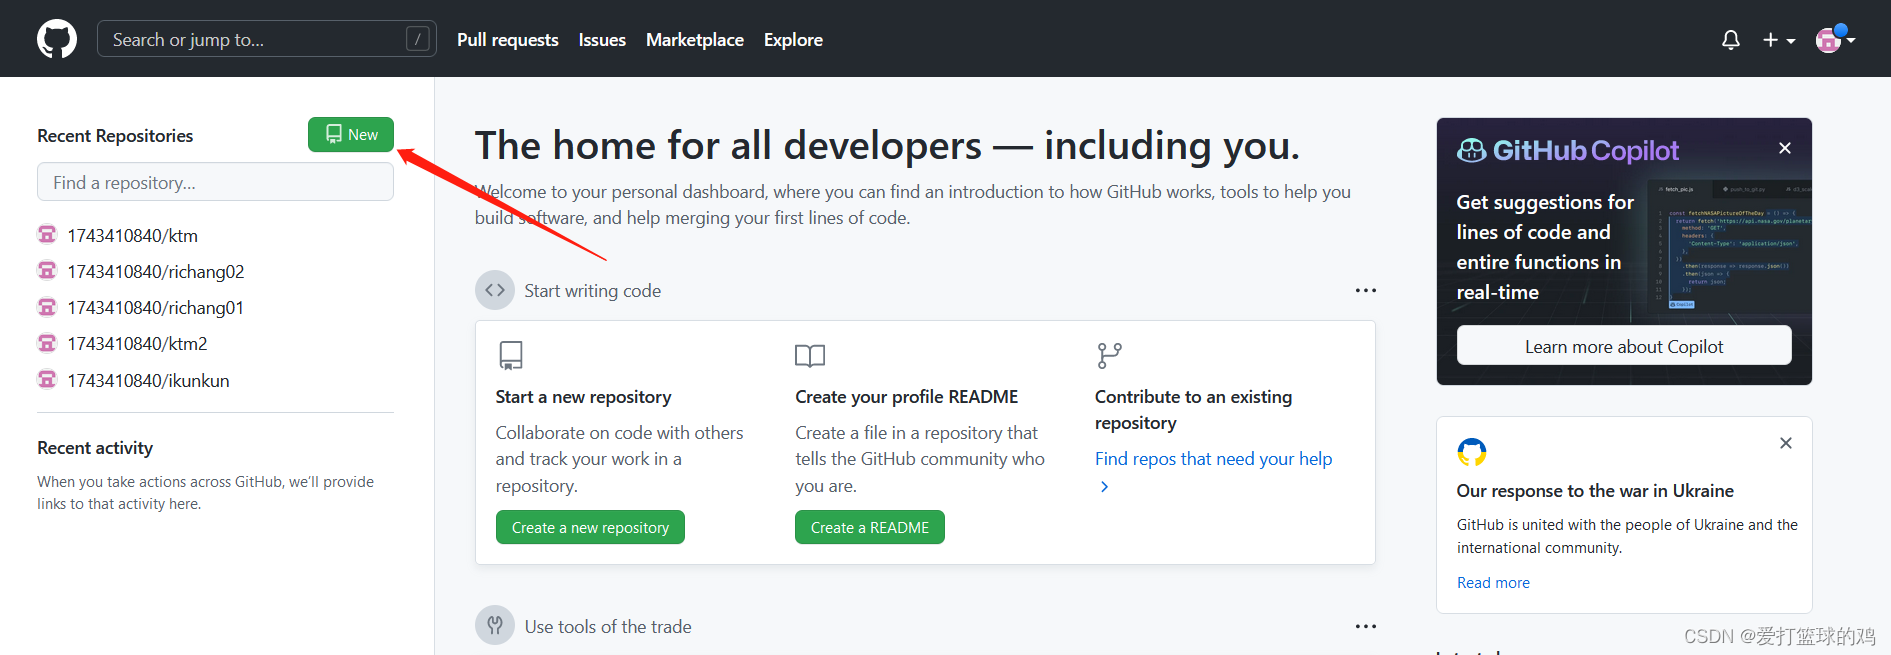Click the Our response to the war in Ukraine title
Image resolution: width=1891 pixels, height=655 pixels.
pyautogui.click(x=1595, y=491)
